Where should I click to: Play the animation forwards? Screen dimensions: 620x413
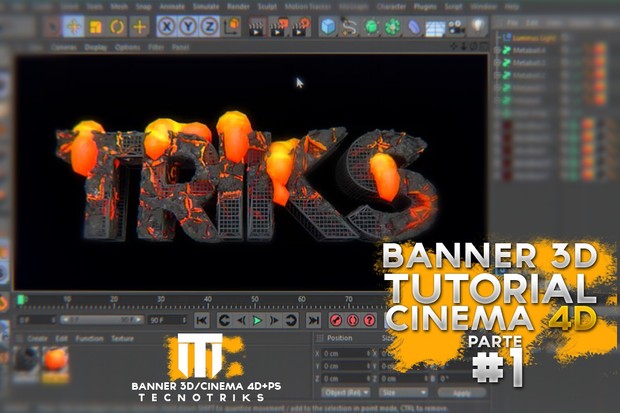(257, 320)
